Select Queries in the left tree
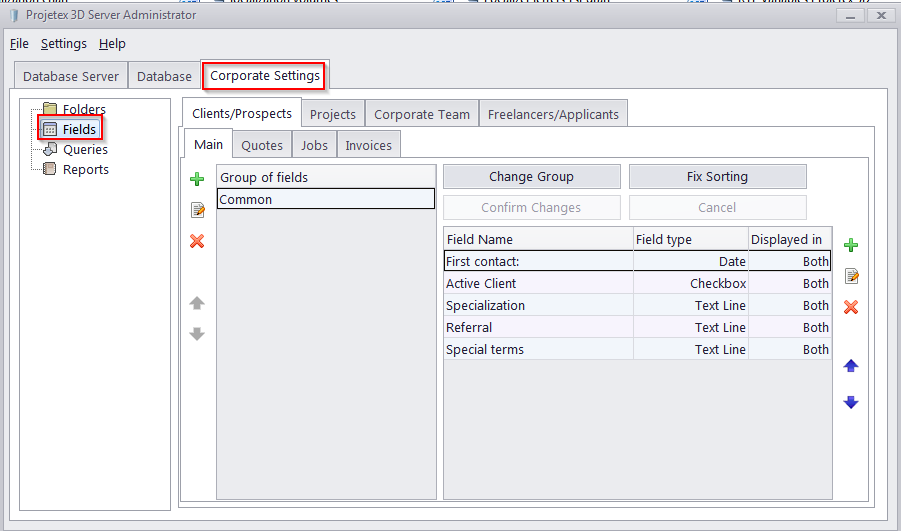 (85, 149)
